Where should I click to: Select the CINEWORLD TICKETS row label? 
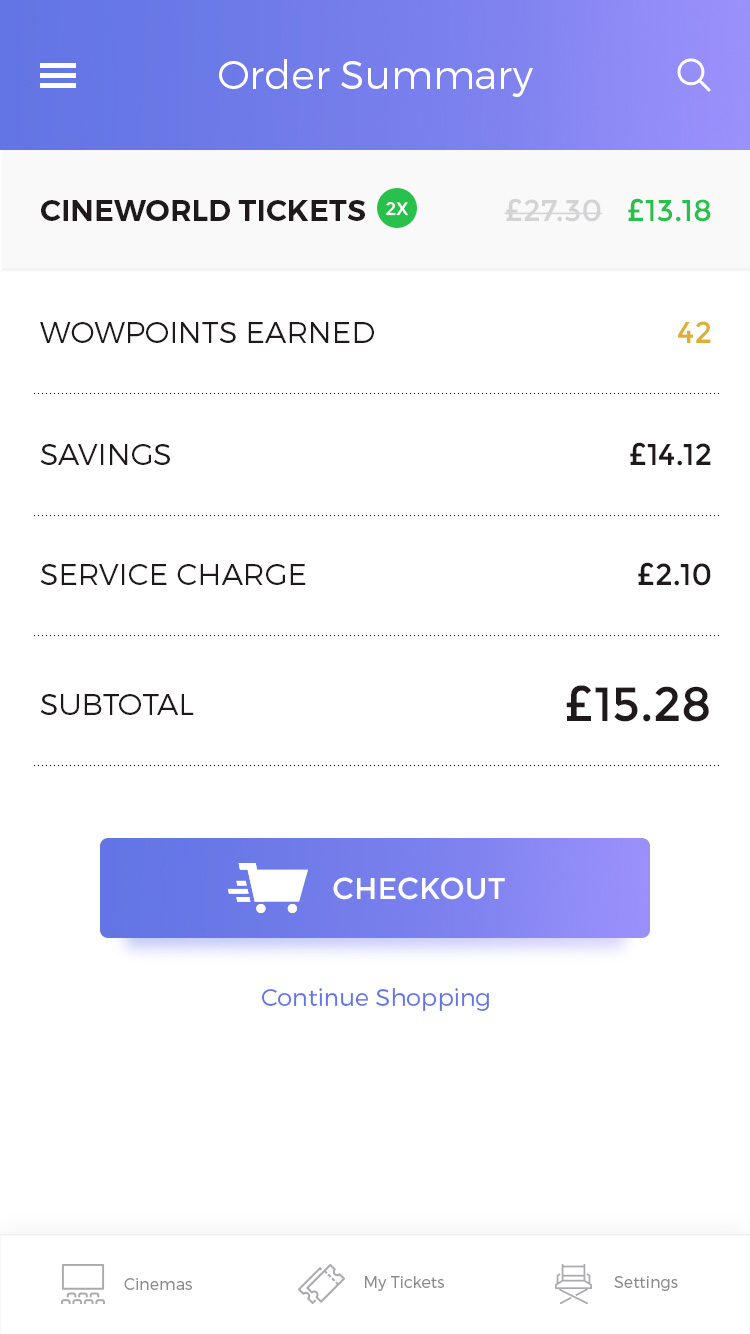pyautogui.click(x=203, y=211)
